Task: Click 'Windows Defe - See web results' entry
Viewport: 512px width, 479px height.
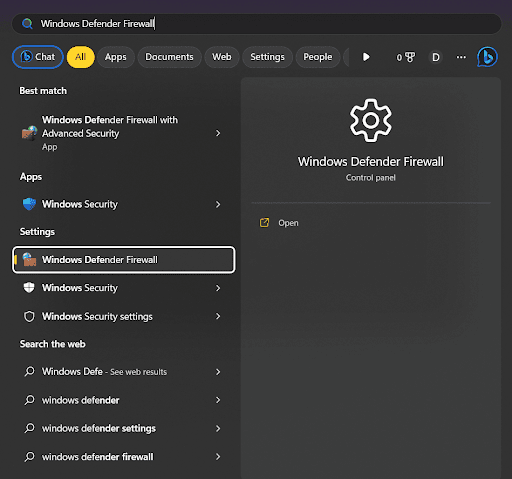Action: pos(123,372)
